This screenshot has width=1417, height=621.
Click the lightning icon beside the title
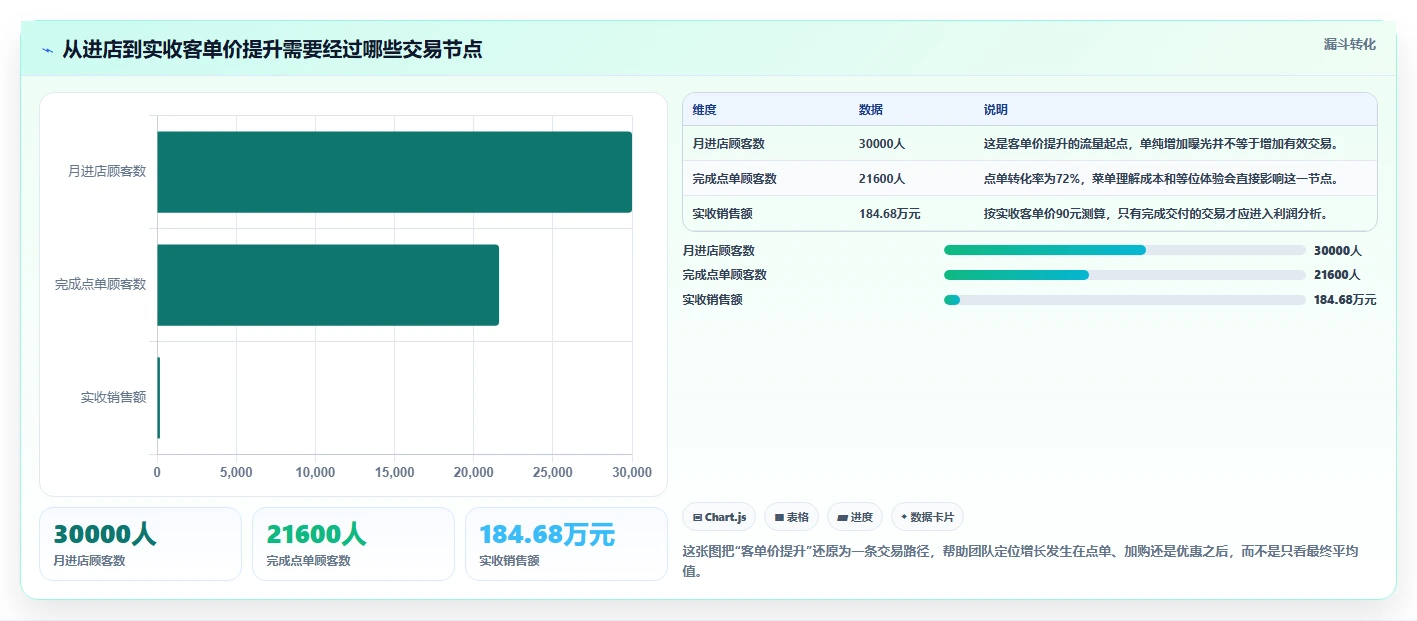[48, 49]
